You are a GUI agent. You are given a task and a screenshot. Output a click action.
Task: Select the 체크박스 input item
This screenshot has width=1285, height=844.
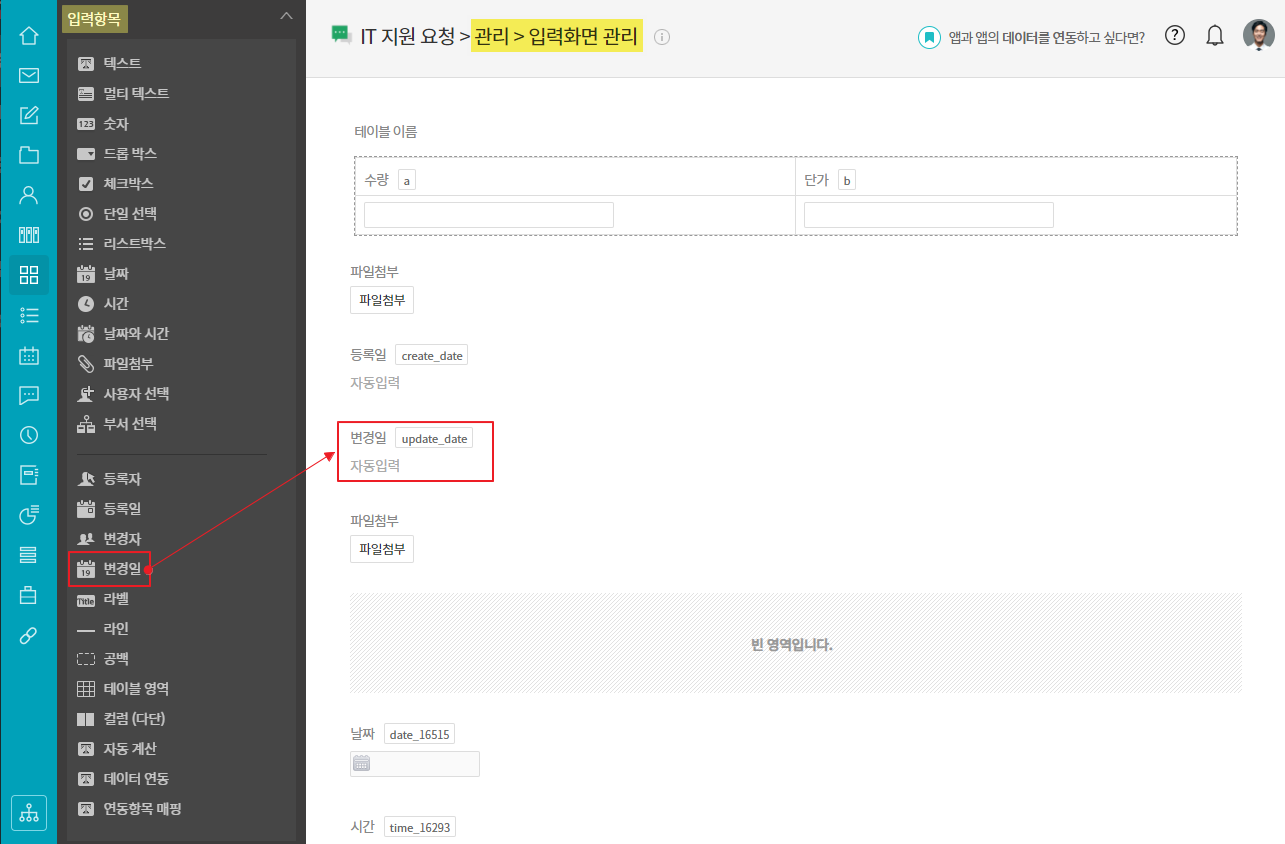click(x=128, y=184)
